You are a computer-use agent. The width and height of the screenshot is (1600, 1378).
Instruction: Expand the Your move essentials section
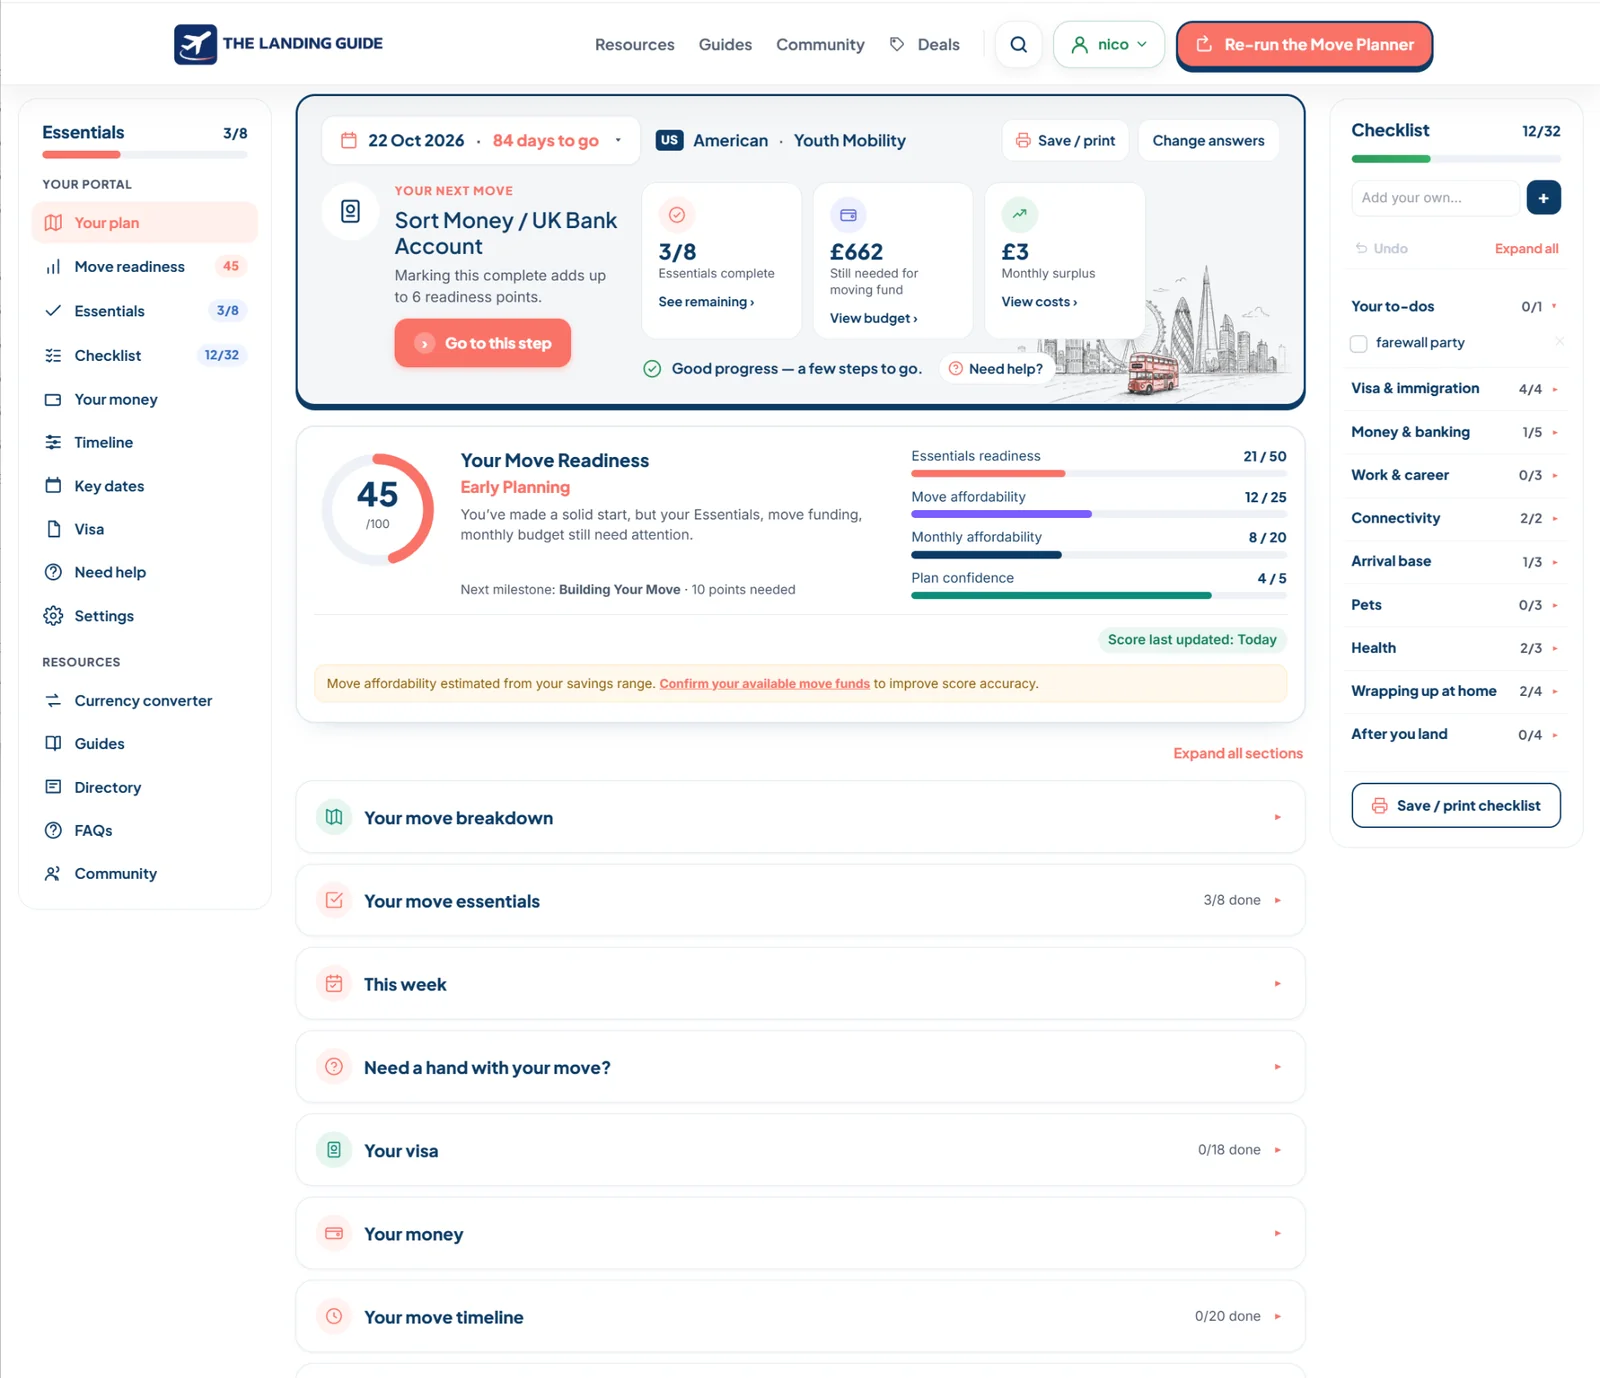coord(800,900)
